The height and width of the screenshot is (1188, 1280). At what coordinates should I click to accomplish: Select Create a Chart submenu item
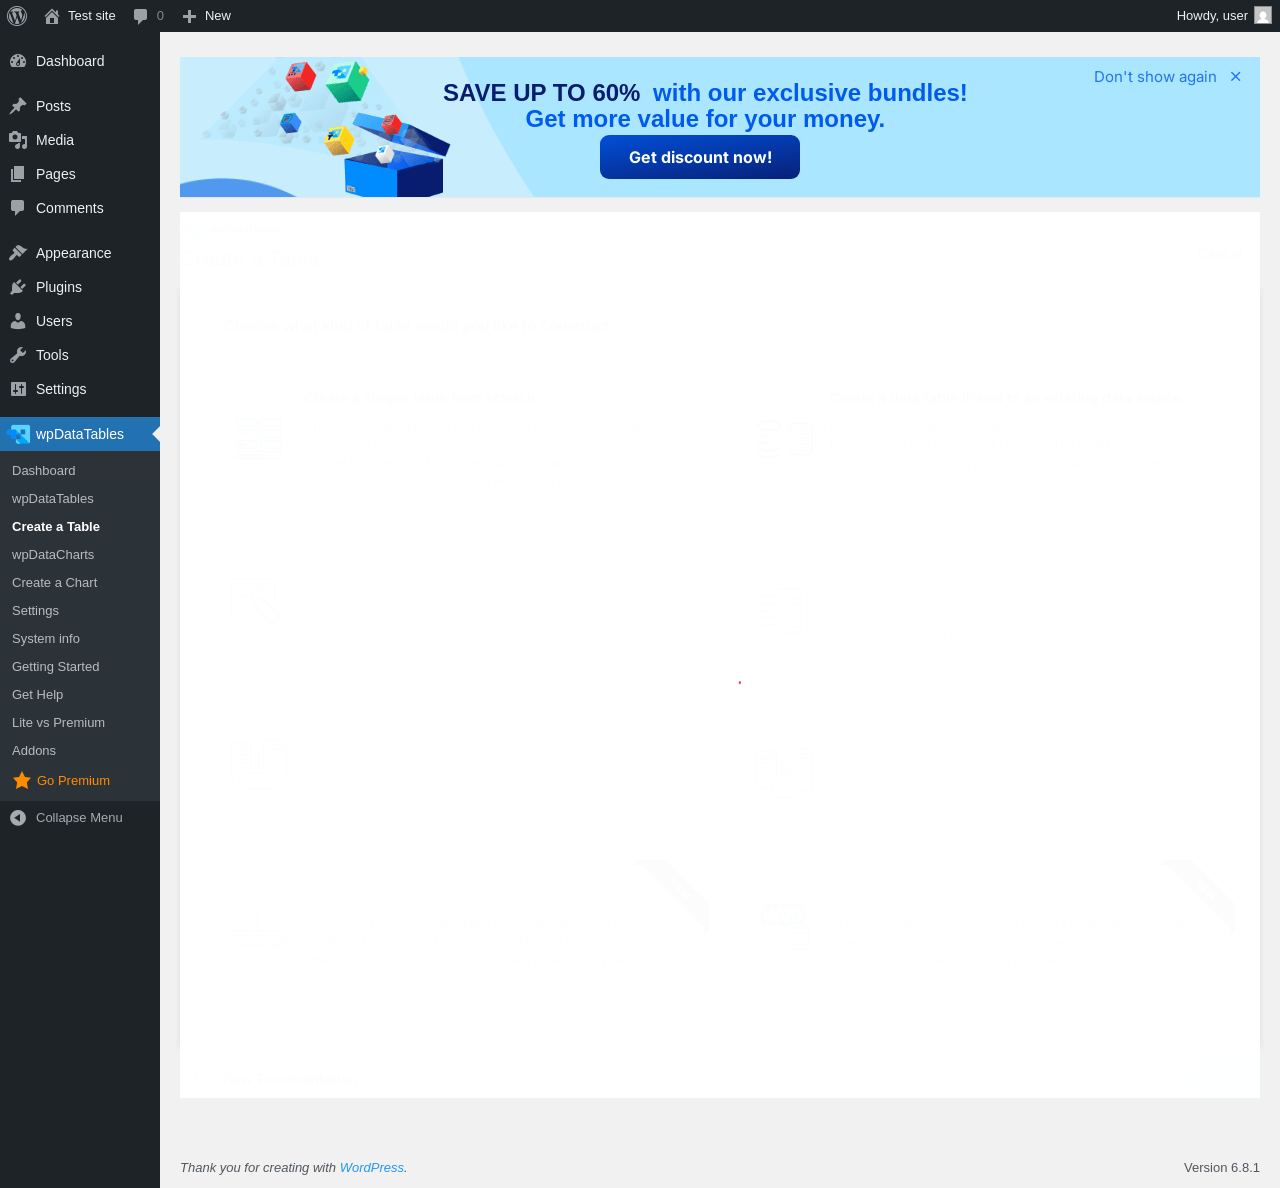click(55, 583)
